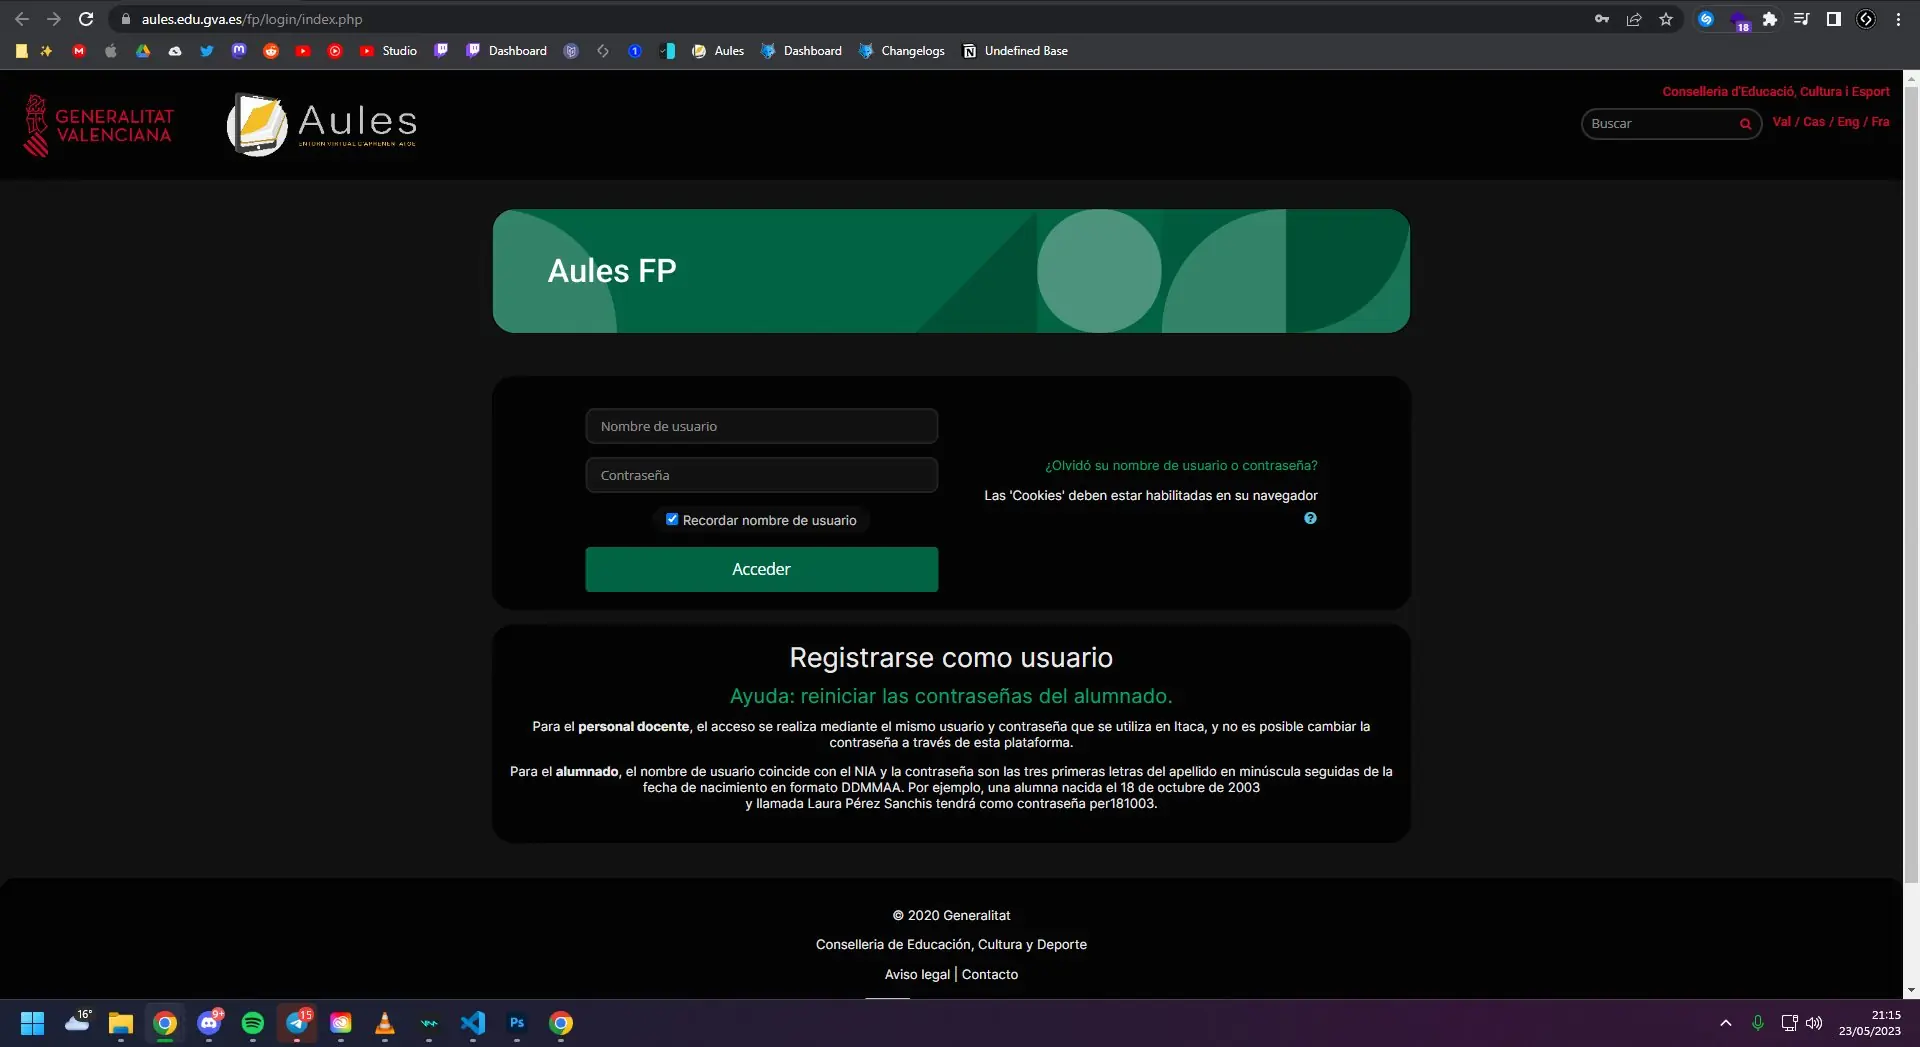Open the Contacto footer link
This screenshot has width=1920, height=1047.
[x=990, y=974]
